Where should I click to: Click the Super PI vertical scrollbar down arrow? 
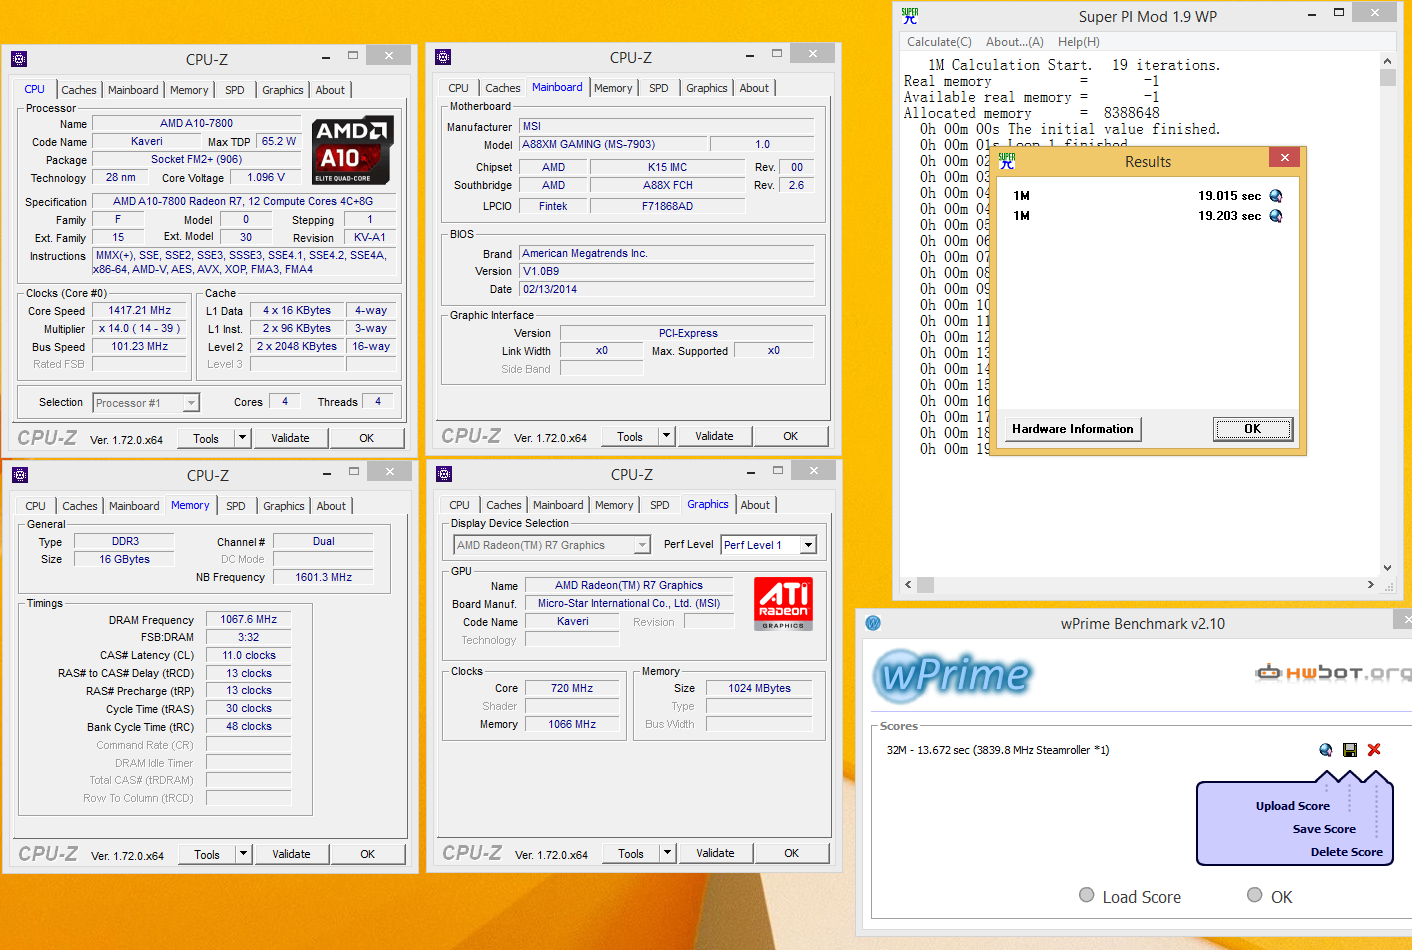(1387, 567)
